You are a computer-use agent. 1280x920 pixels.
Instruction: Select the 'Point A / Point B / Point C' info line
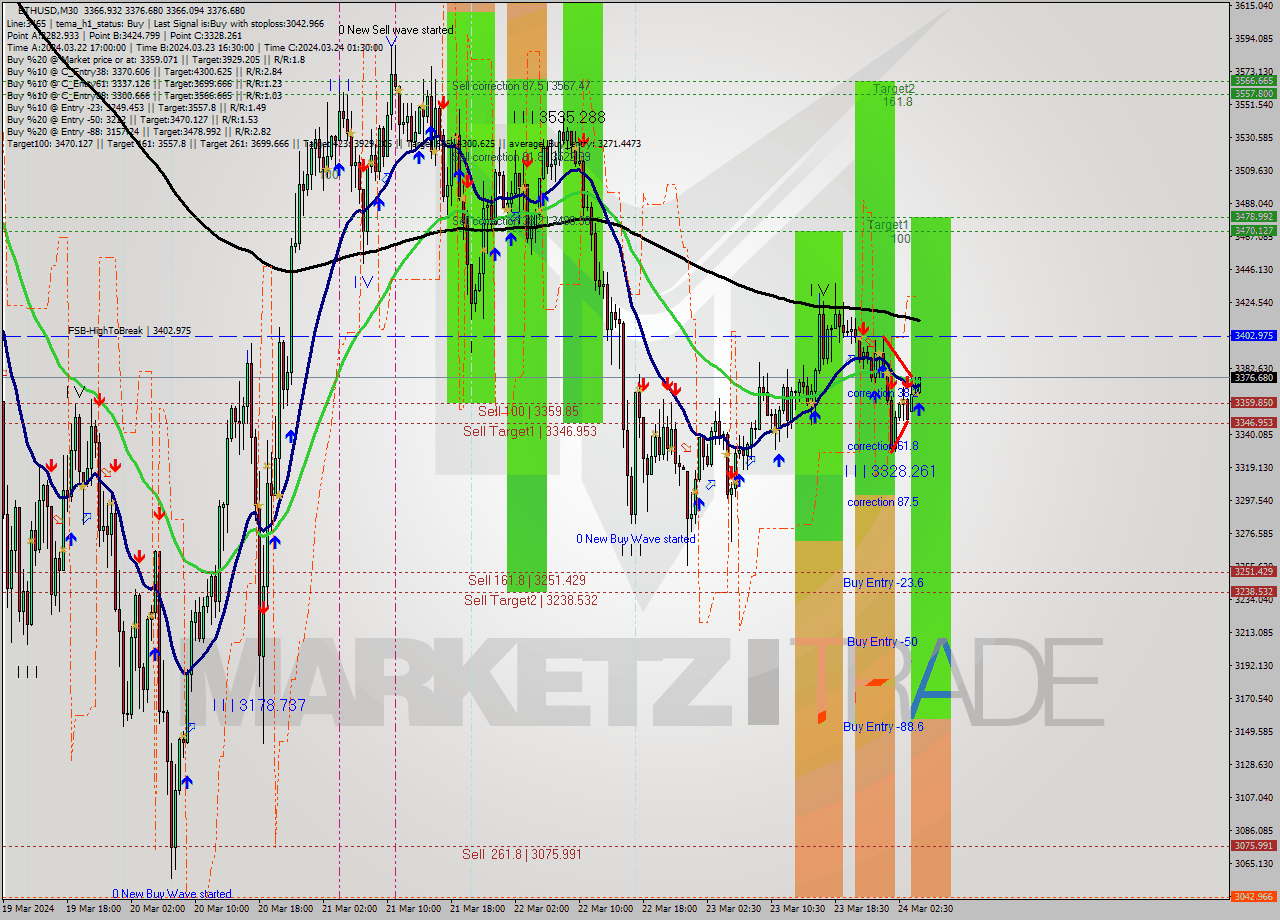(x=124, y=35)
